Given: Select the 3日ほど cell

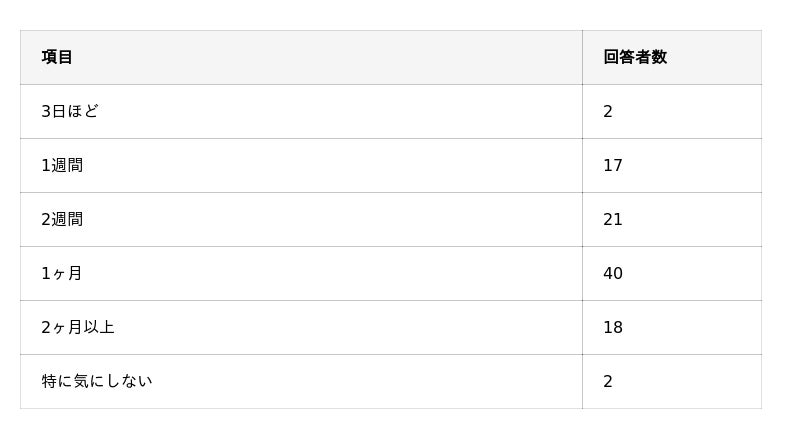Looking at the screenshot, I should pyautogui.click(x=70, y=111).
